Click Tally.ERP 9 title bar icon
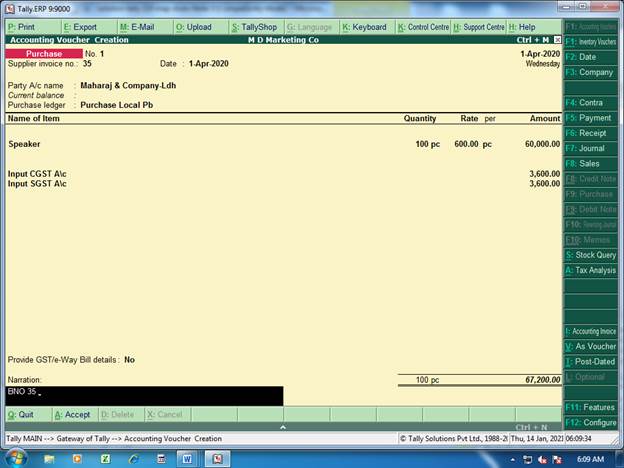 [10, 8]
